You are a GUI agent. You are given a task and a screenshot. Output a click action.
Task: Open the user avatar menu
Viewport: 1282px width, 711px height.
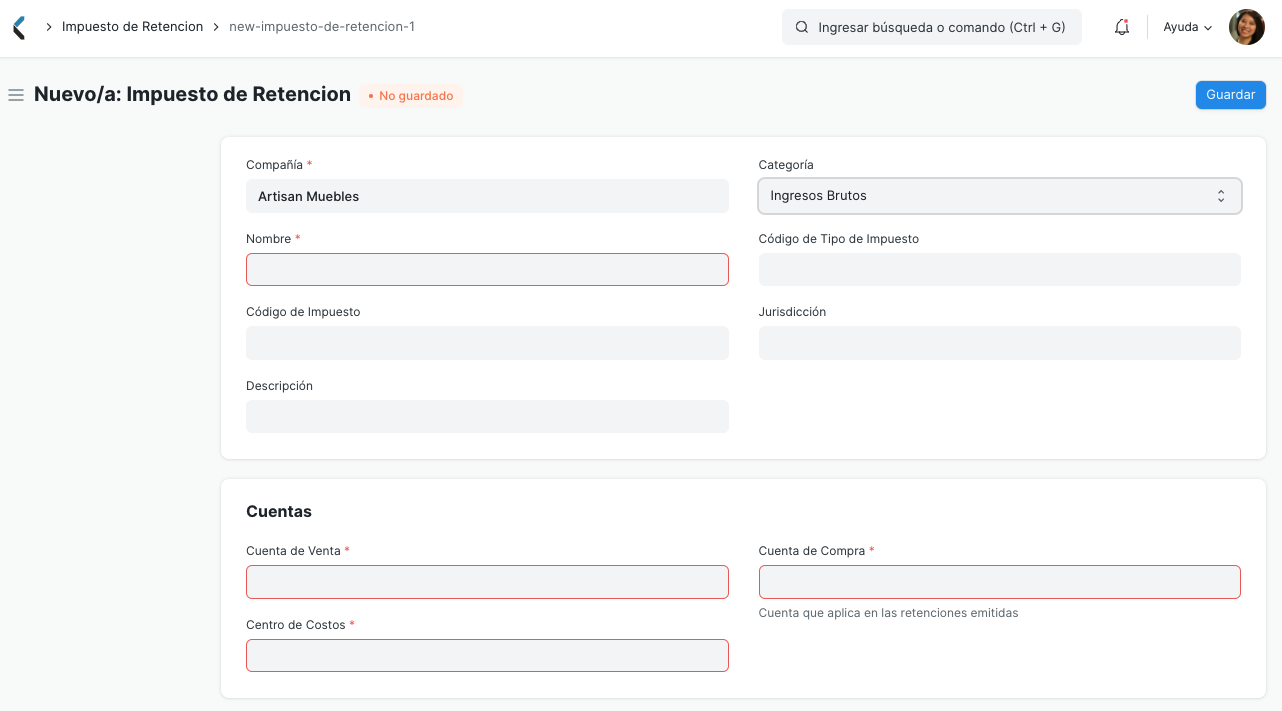[x=1247, y=27]
